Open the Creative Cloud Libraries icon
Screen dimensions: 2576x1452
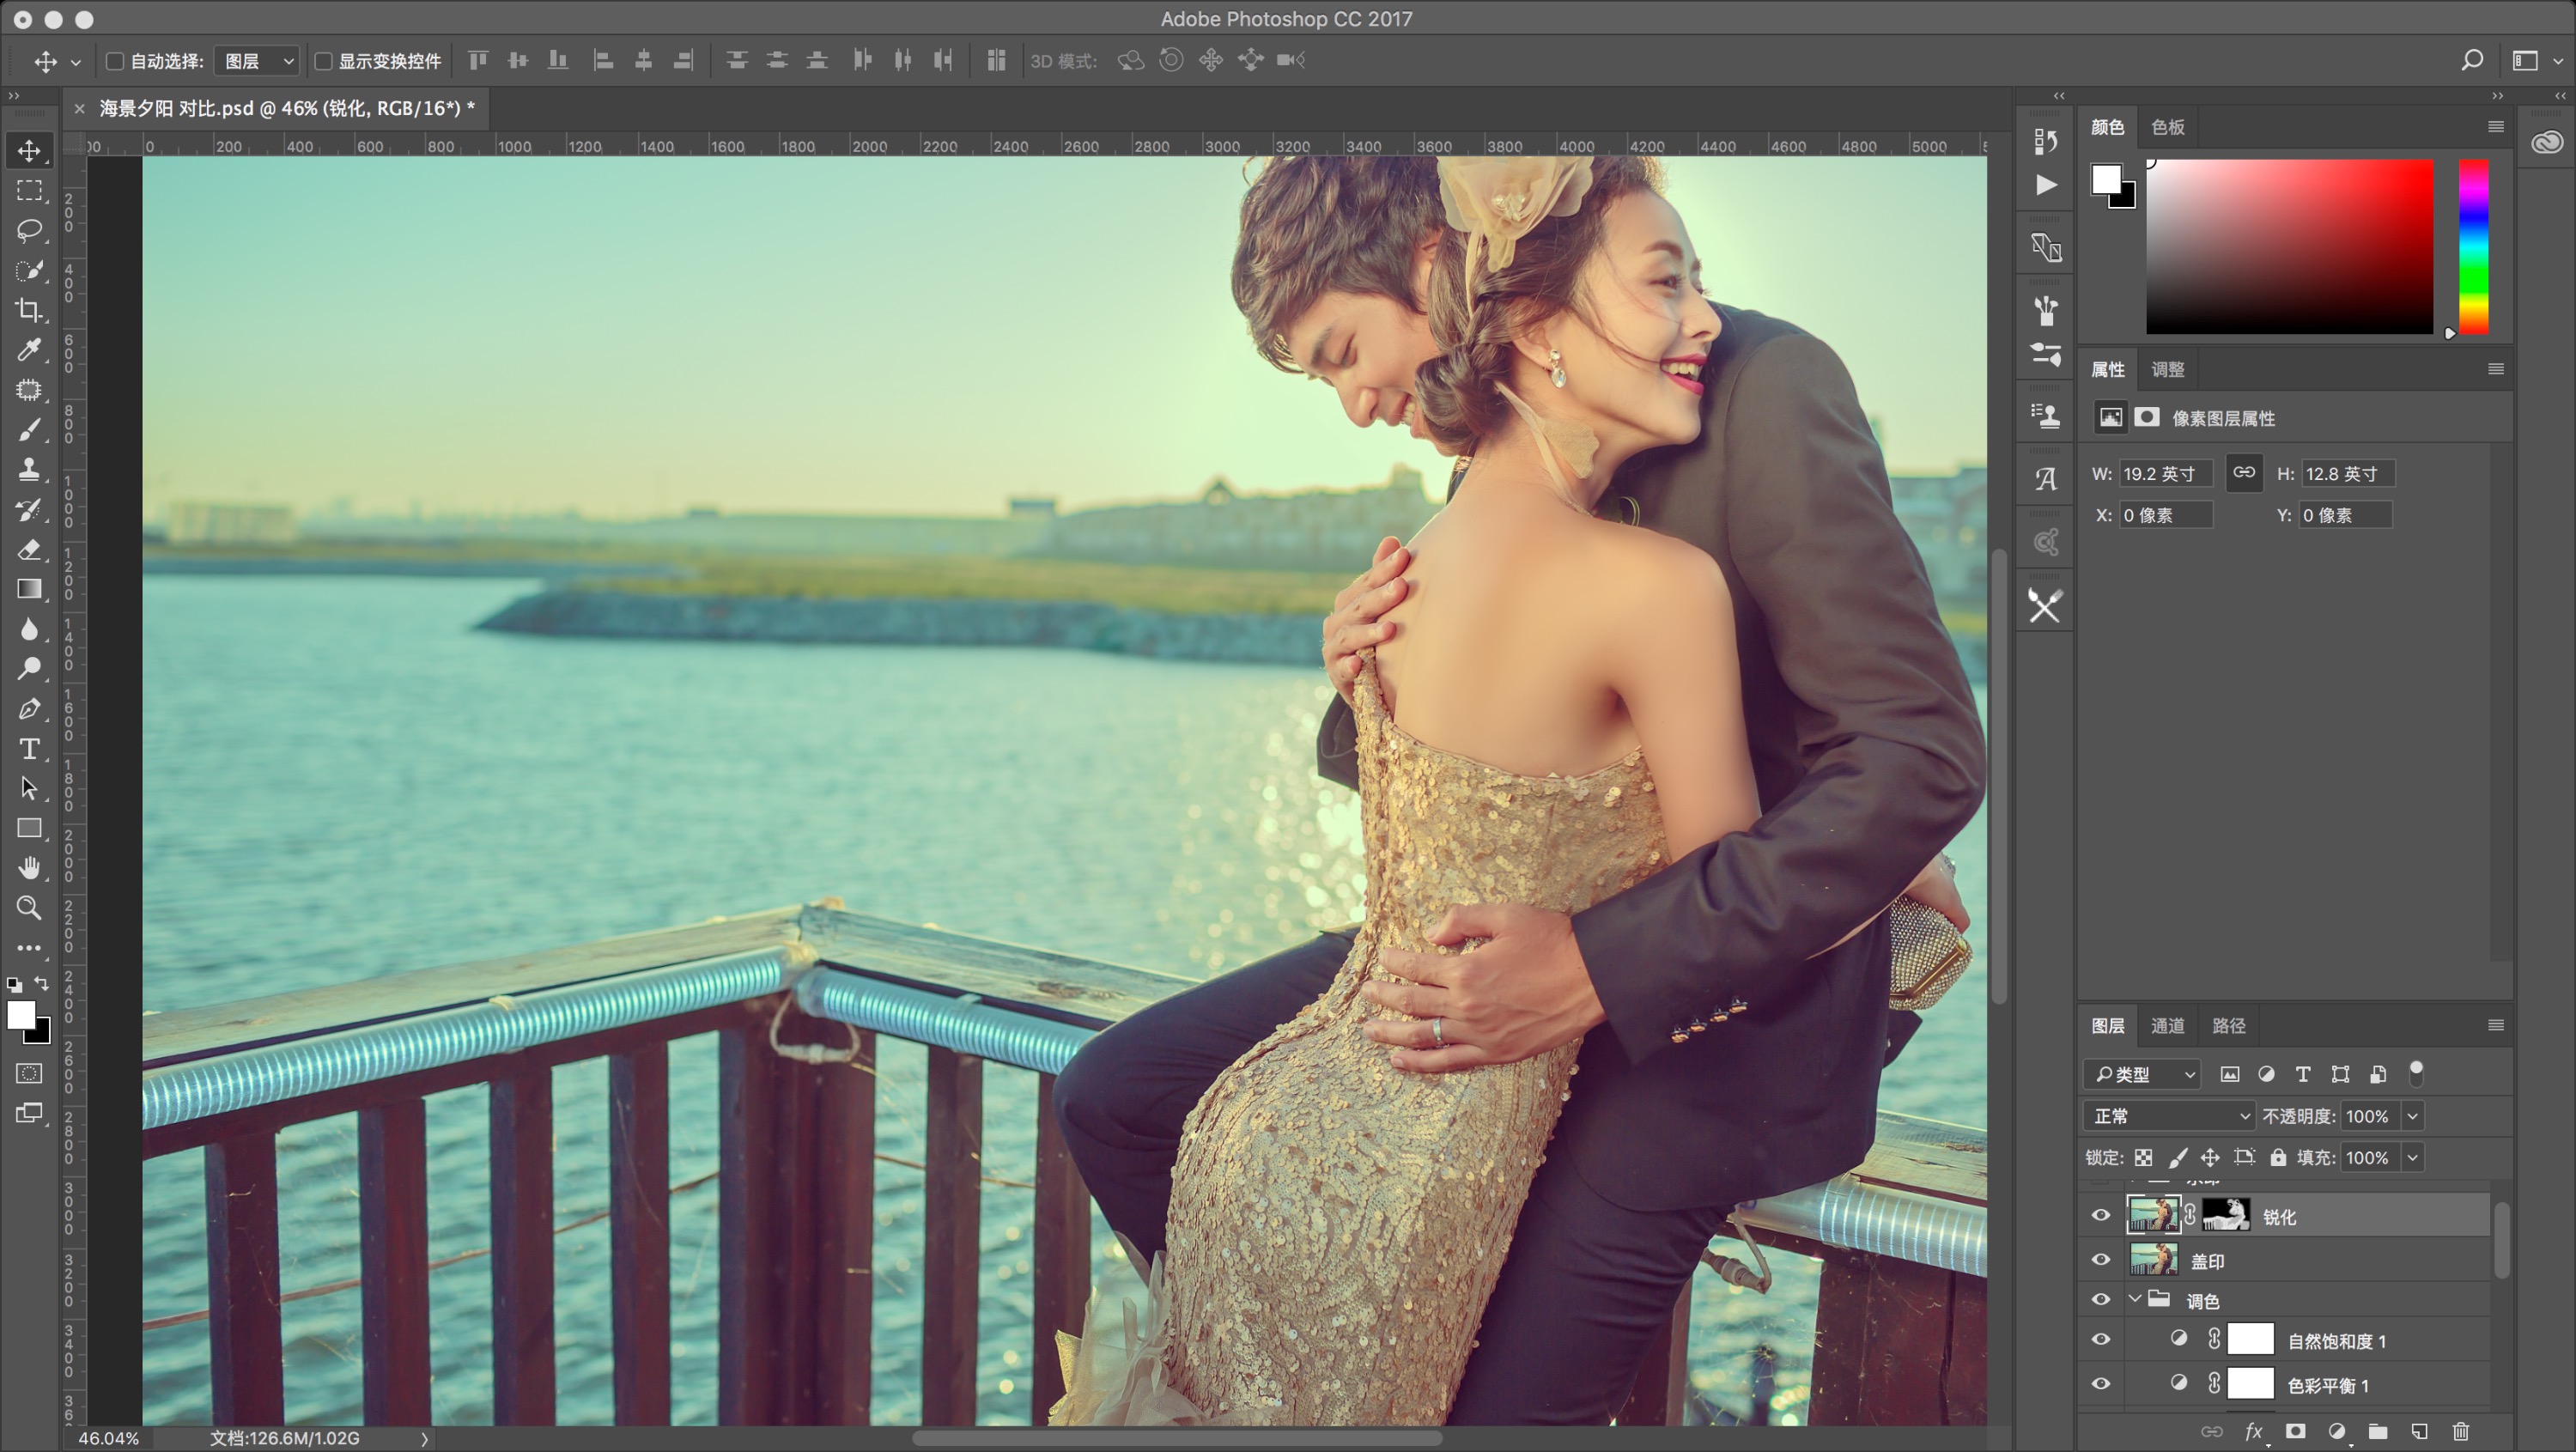2547,142
